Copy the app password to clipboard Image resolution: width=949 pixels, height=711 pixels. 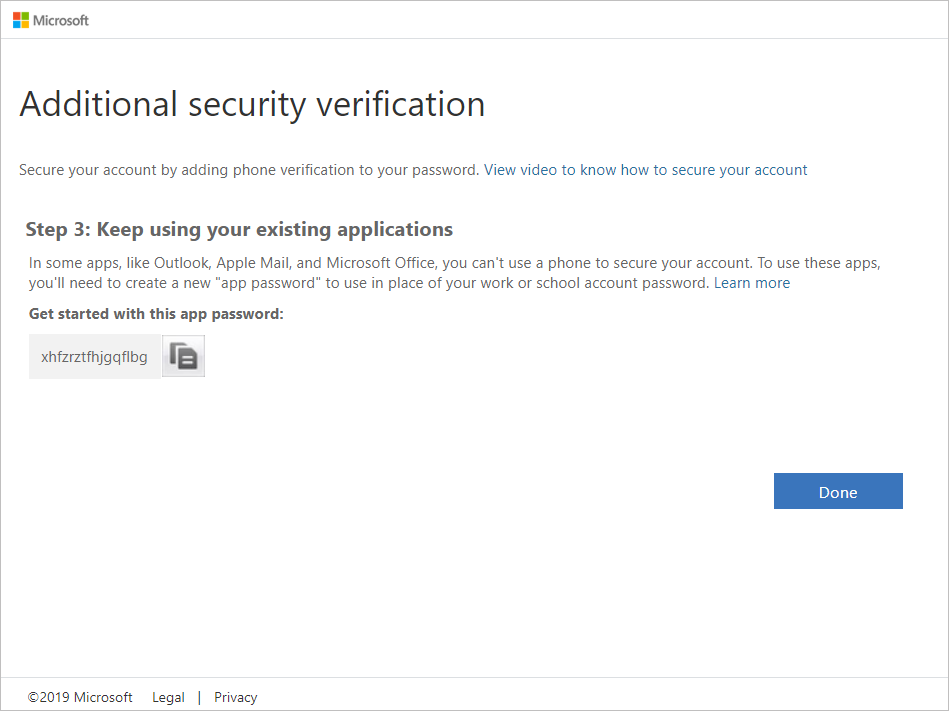point(183,356)
